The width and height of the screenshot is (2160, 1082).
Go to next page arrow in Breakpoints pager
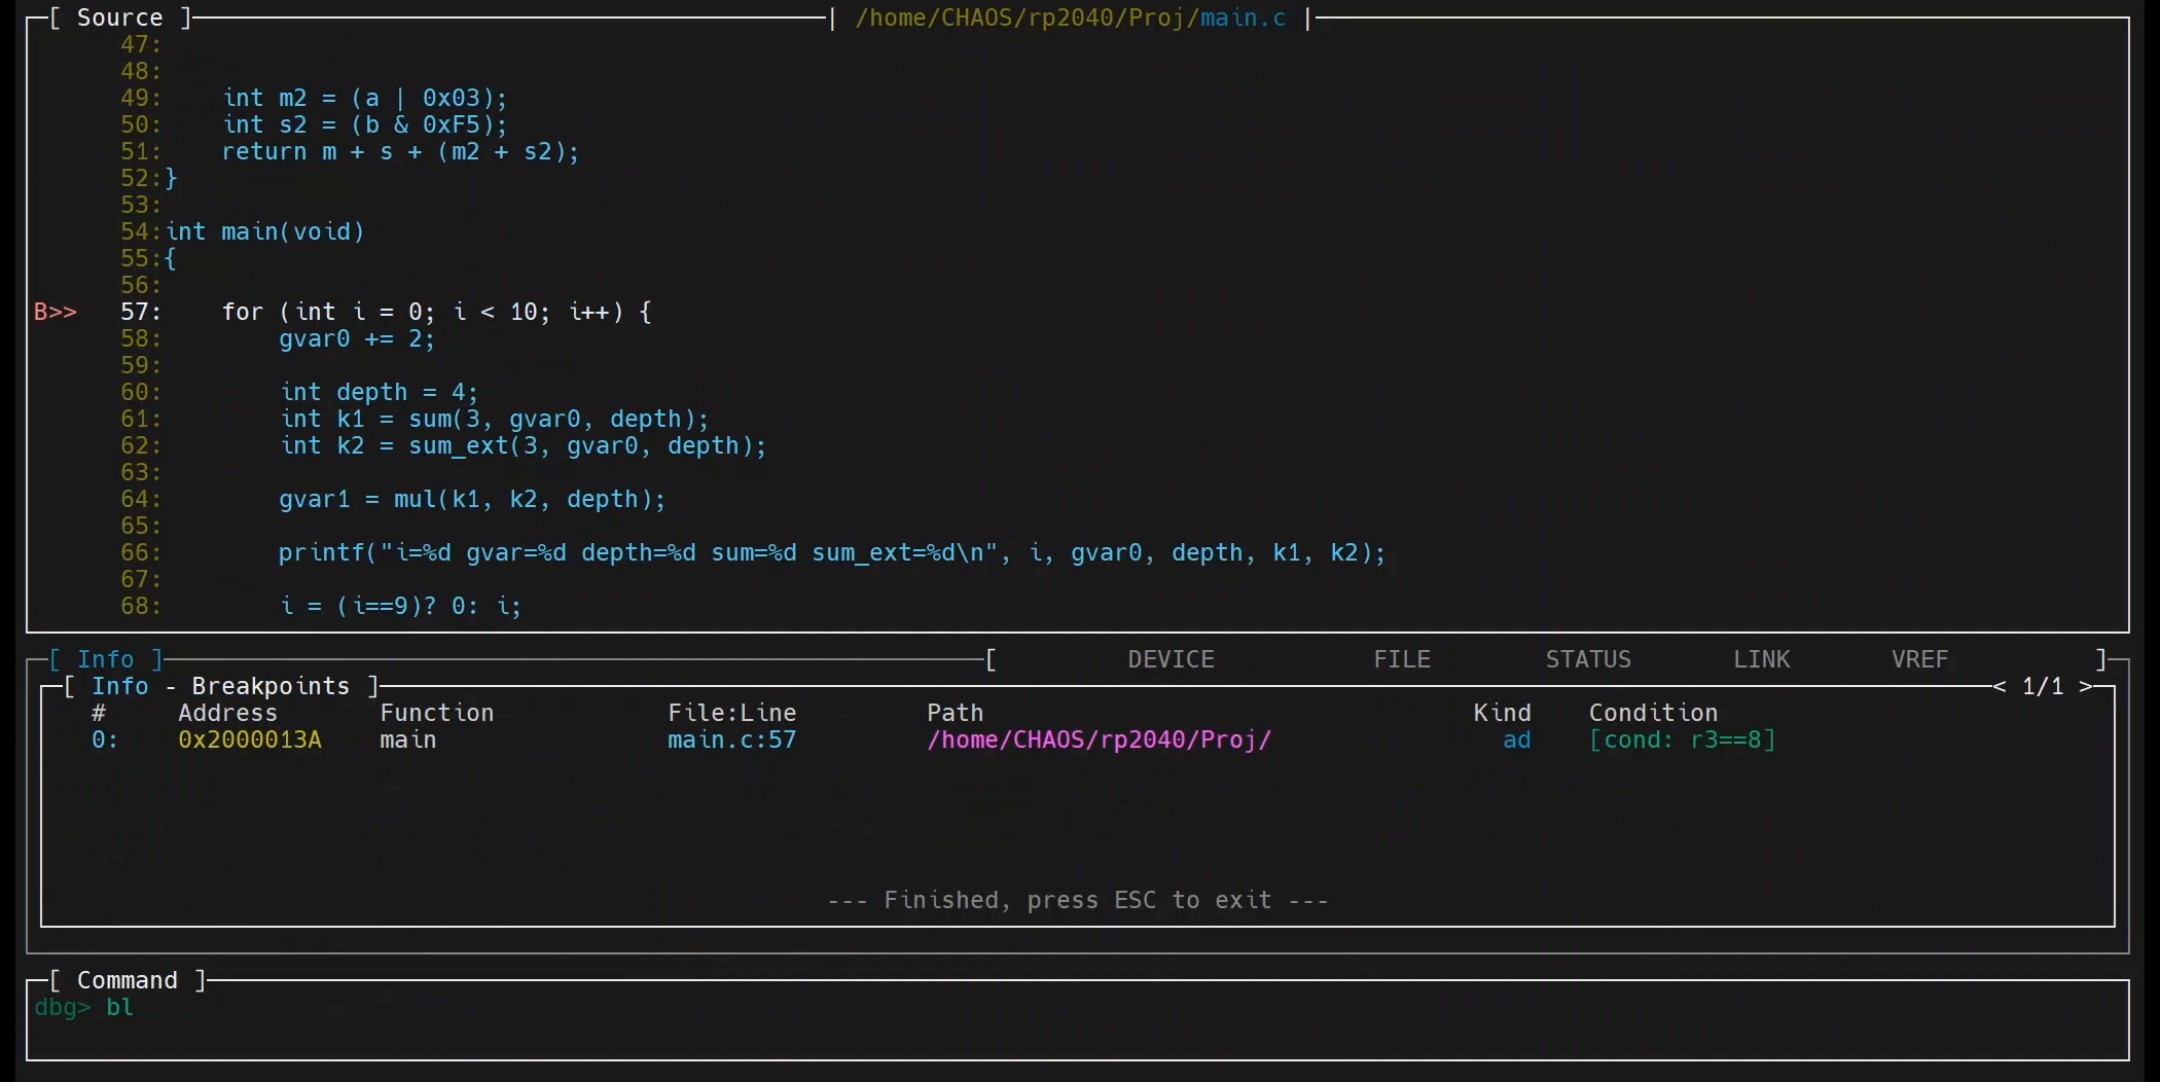click(x=2085, y=686)
